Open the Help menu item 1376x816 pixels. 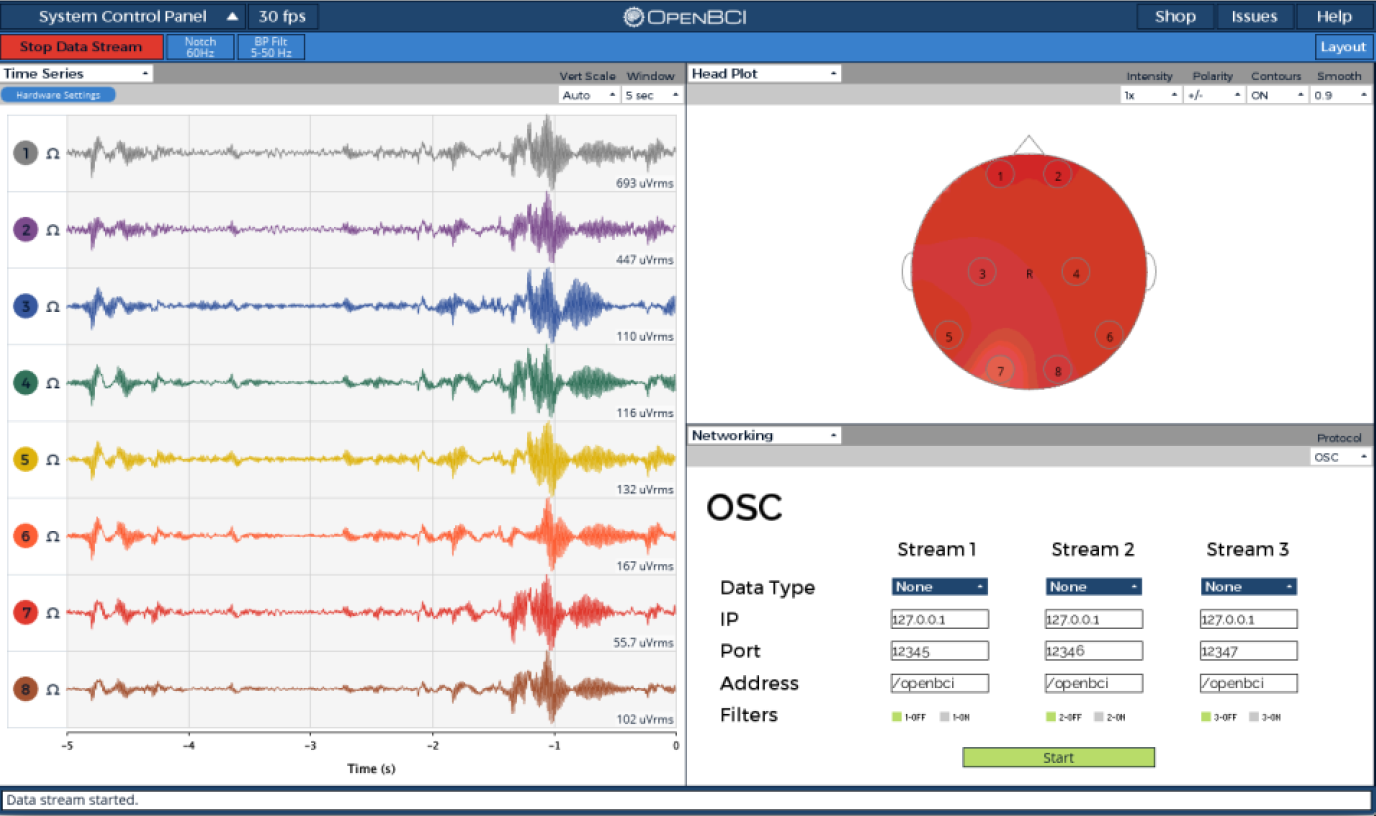pos(1334,16)
